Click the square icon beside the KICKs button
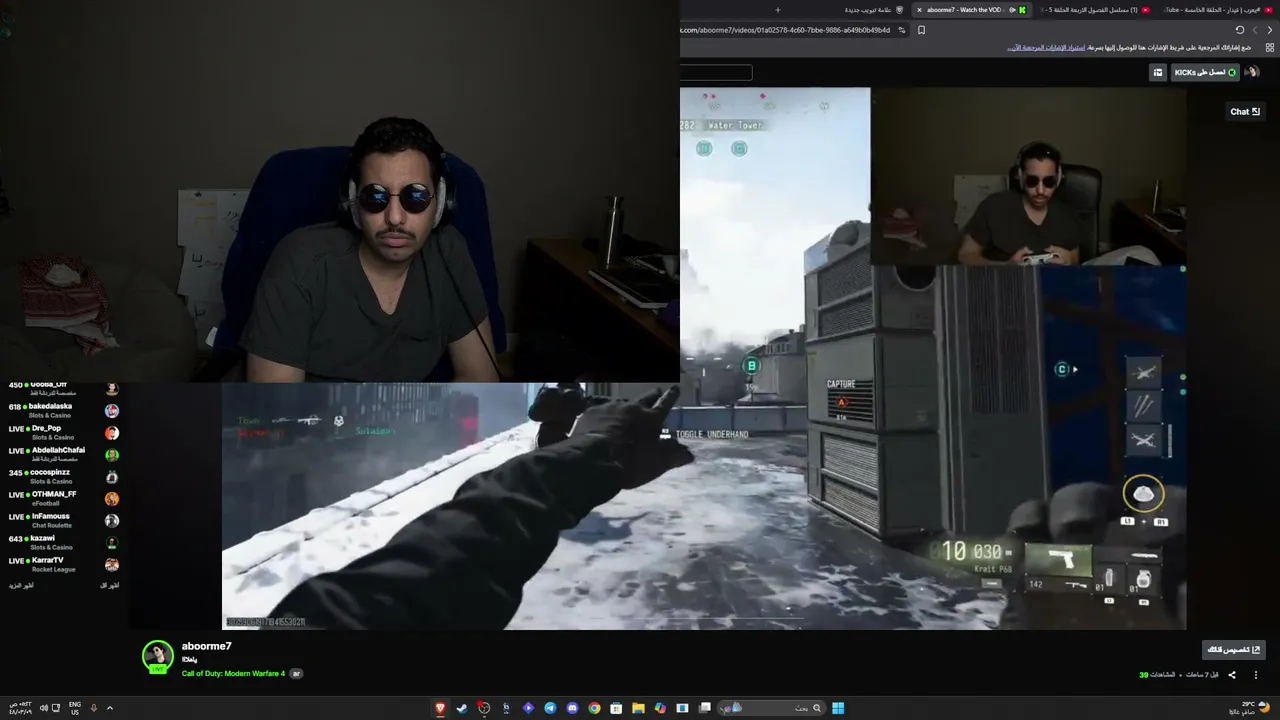 pyautogui.click(x=1158, y=72)
